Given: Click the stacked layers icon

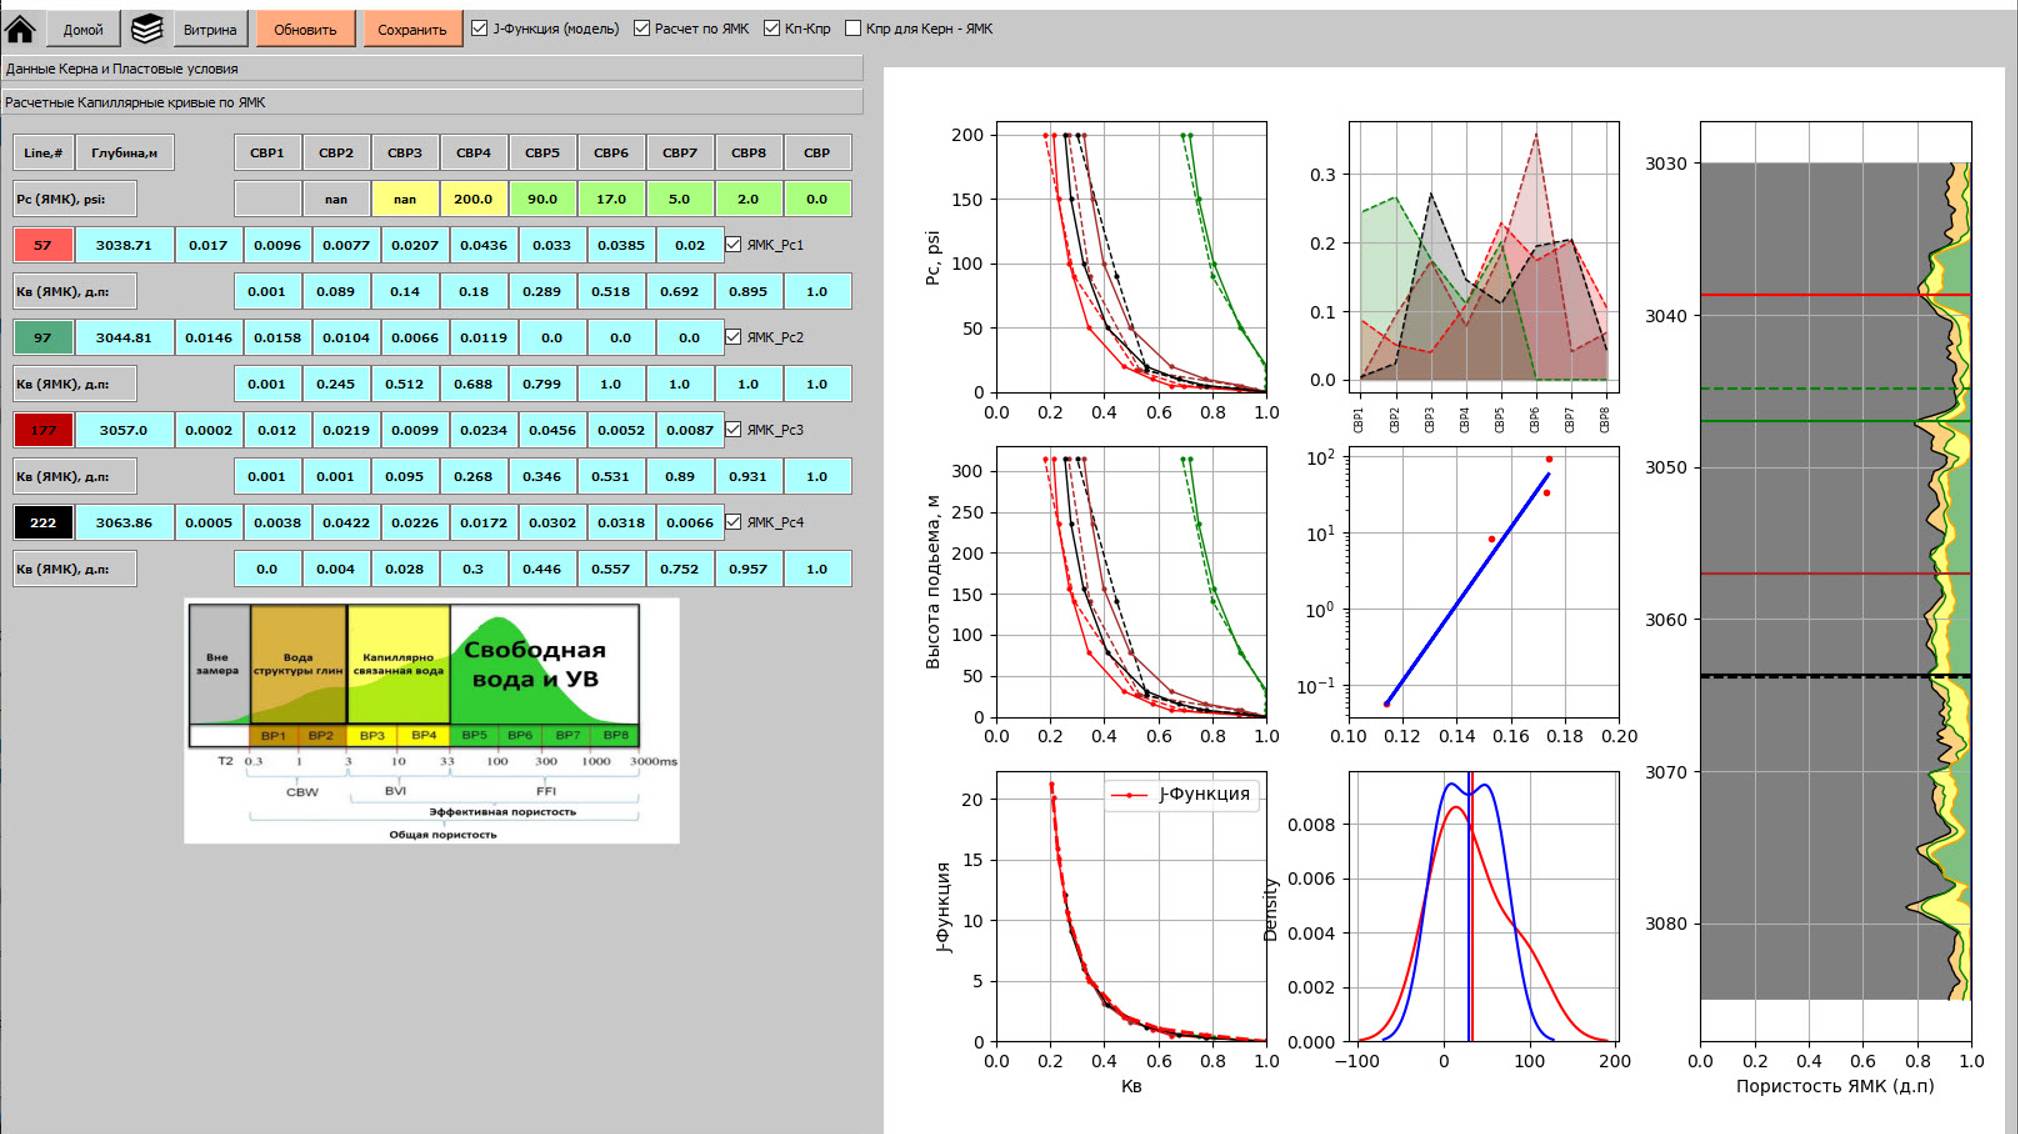Looking at the screenshot, I should 147,29.
